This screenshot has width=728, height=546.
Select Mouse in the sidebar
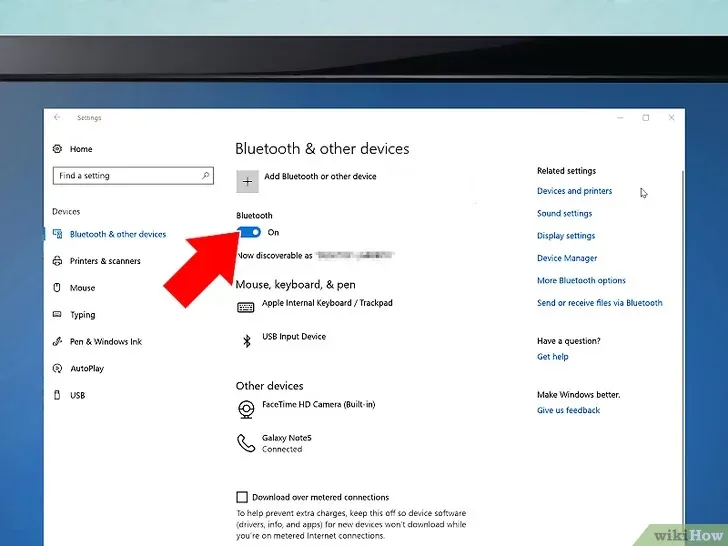[82, 288]
